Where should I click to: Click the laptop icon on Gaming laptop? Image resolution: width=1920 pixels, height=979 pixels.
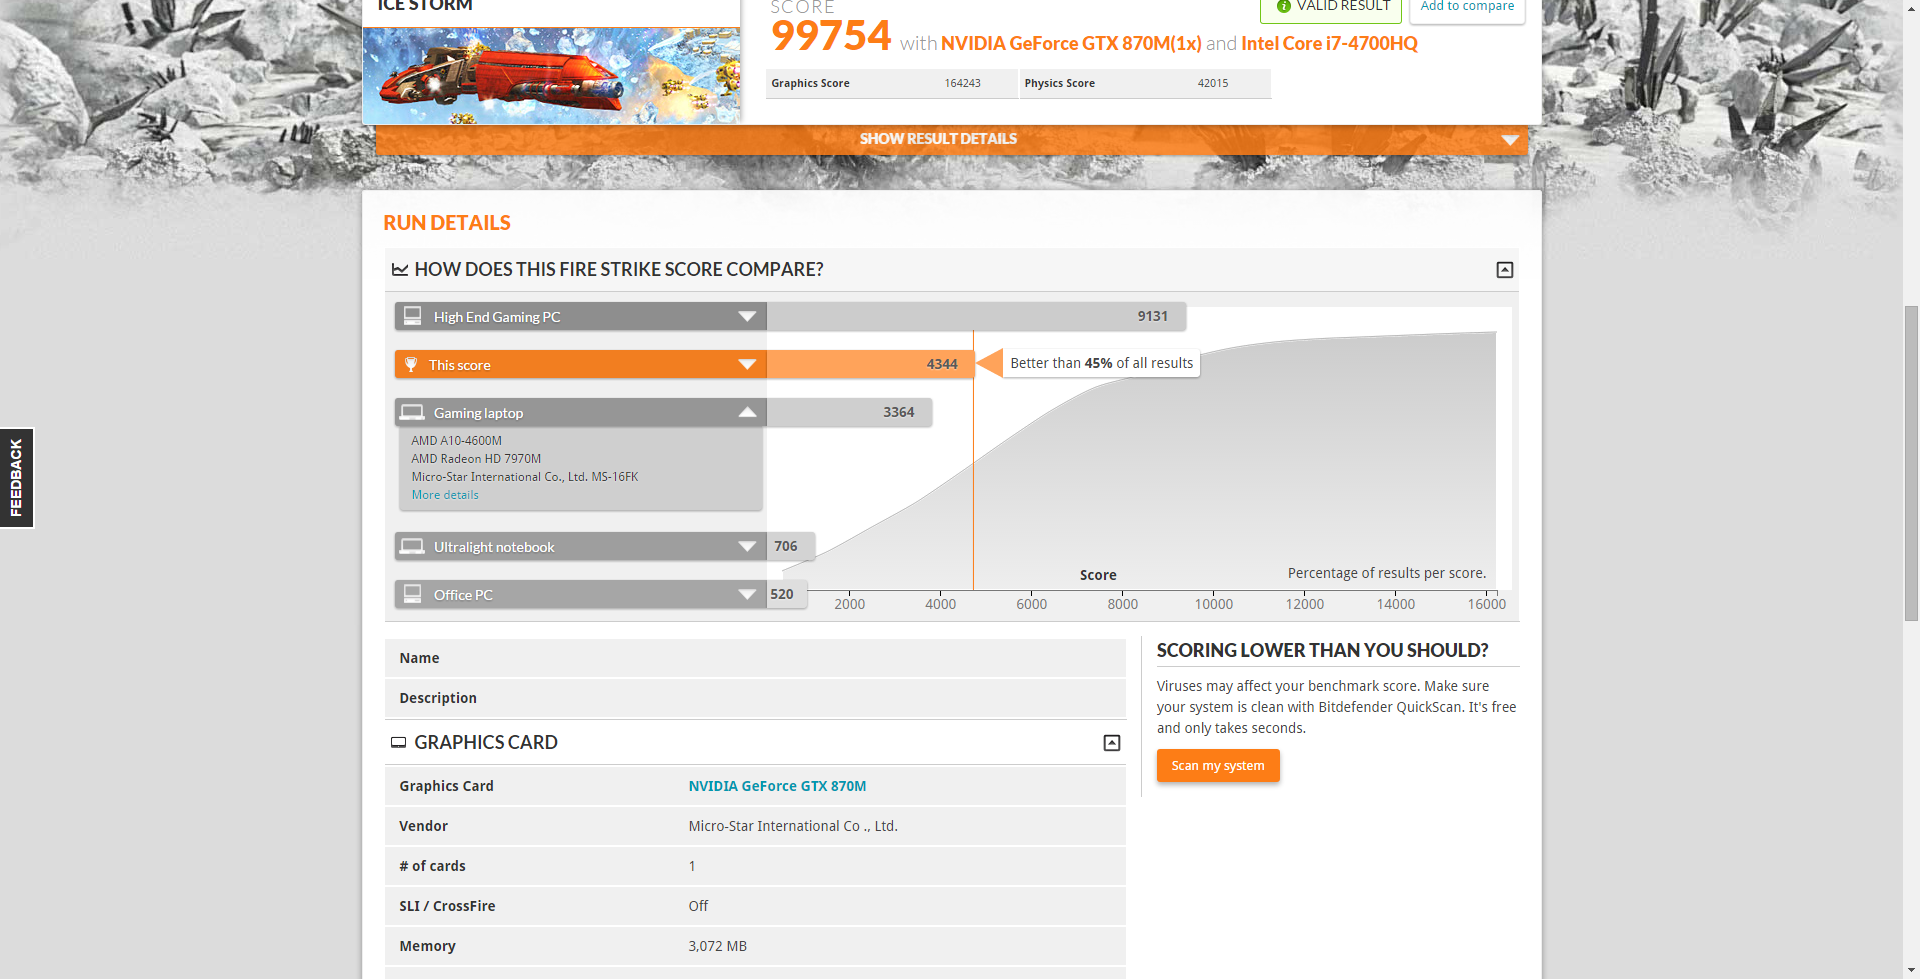(x=412, y=412)
